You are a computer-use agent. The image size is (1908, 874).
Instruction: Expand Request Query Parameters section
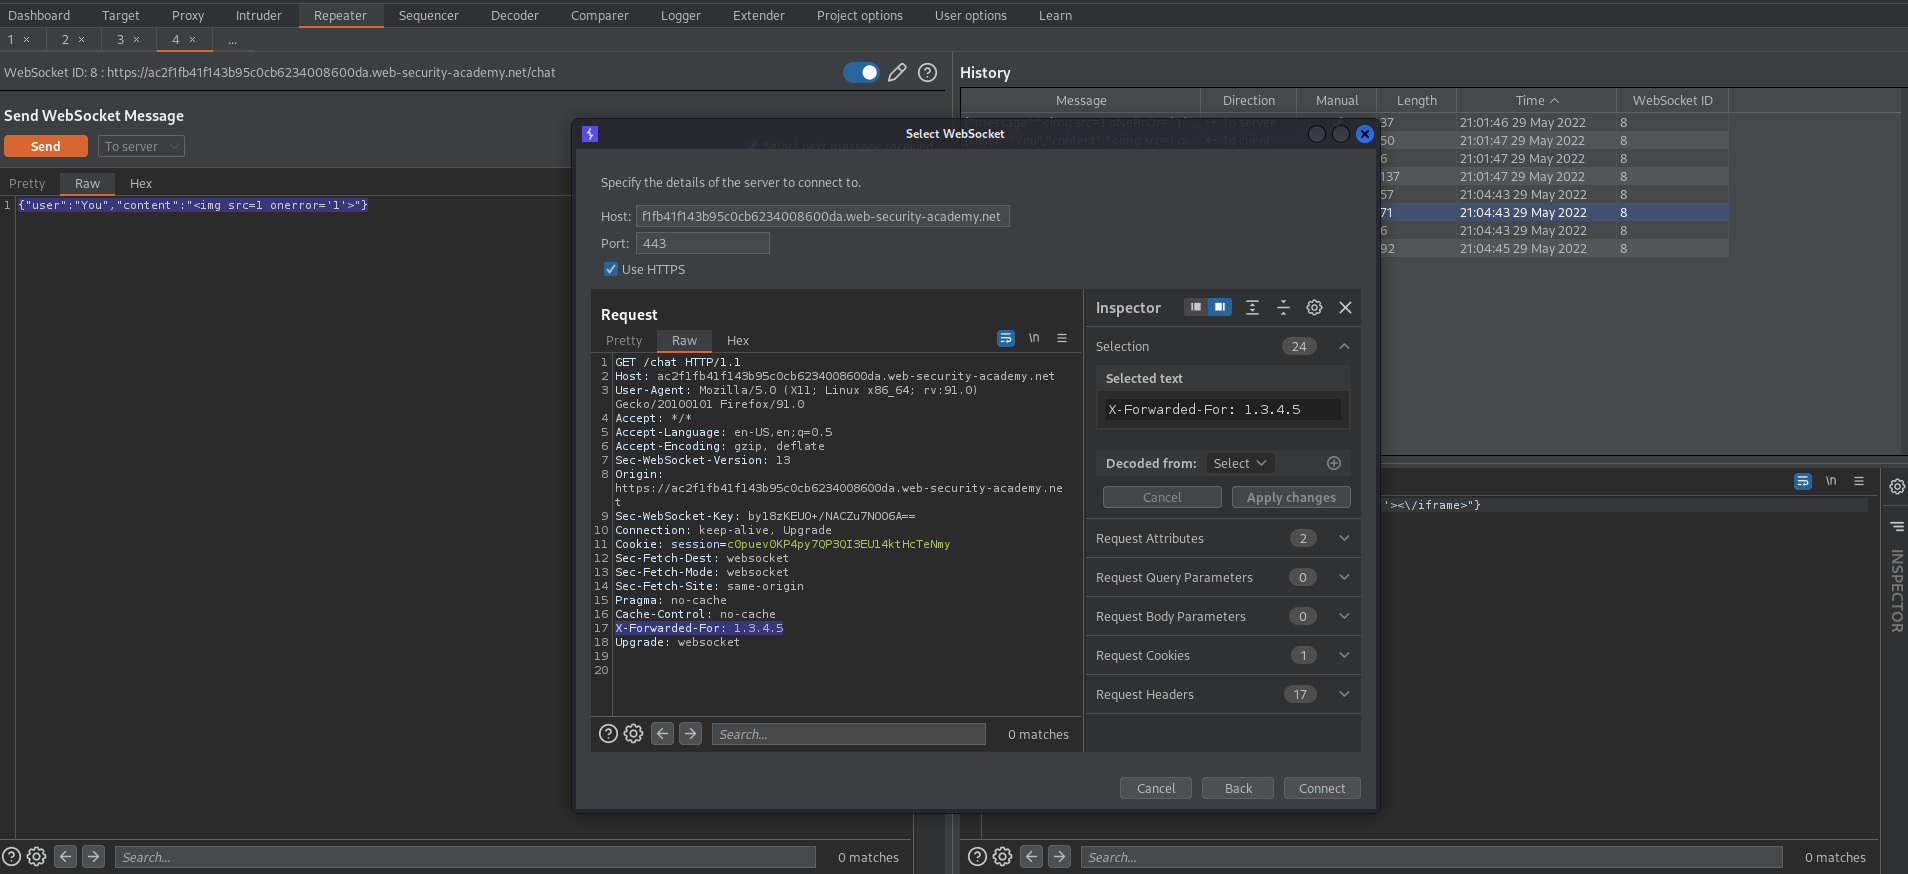point(1344,577)
